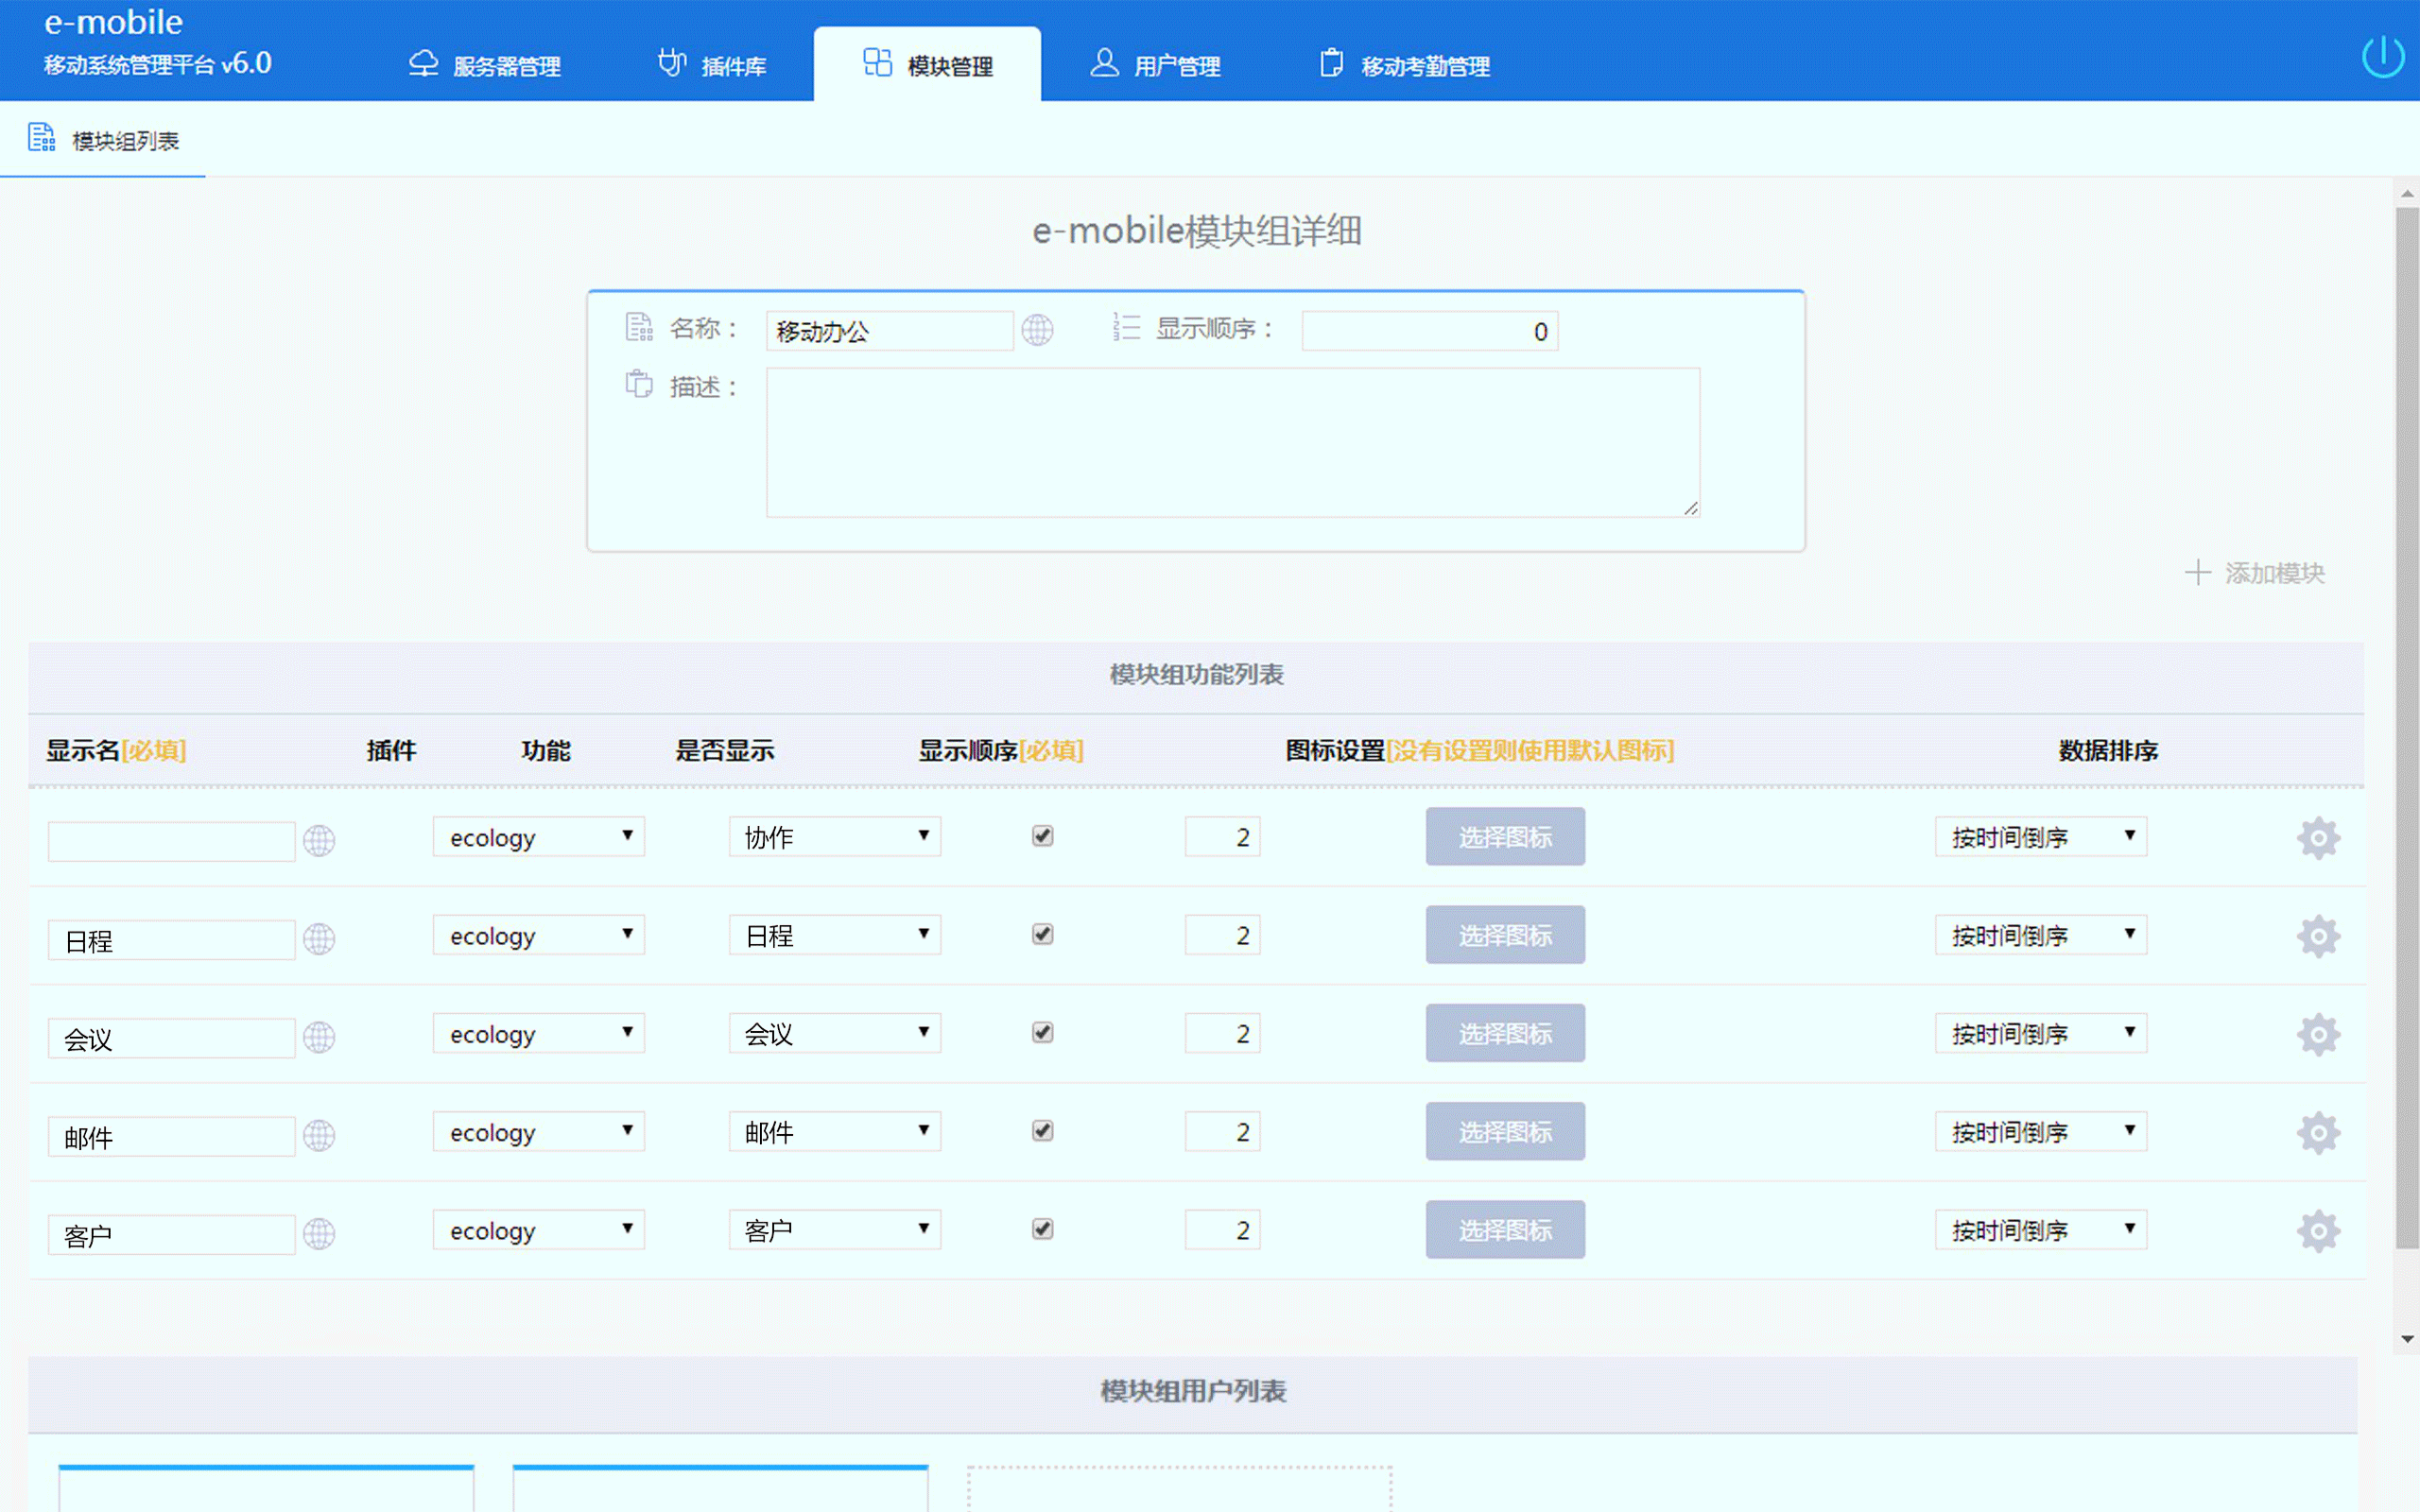The height and width of the screenshot is (1512, 2420).
Task: Open 按时间倒序 sort dropdown in 日程 row
Action: (x=2040, y=935)
